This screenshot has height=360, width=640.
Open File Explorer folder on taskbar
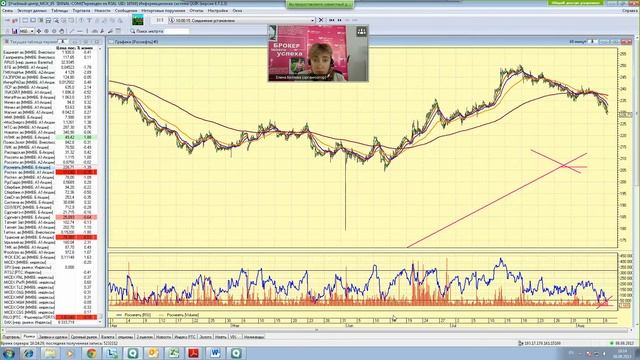click(50, 353)
